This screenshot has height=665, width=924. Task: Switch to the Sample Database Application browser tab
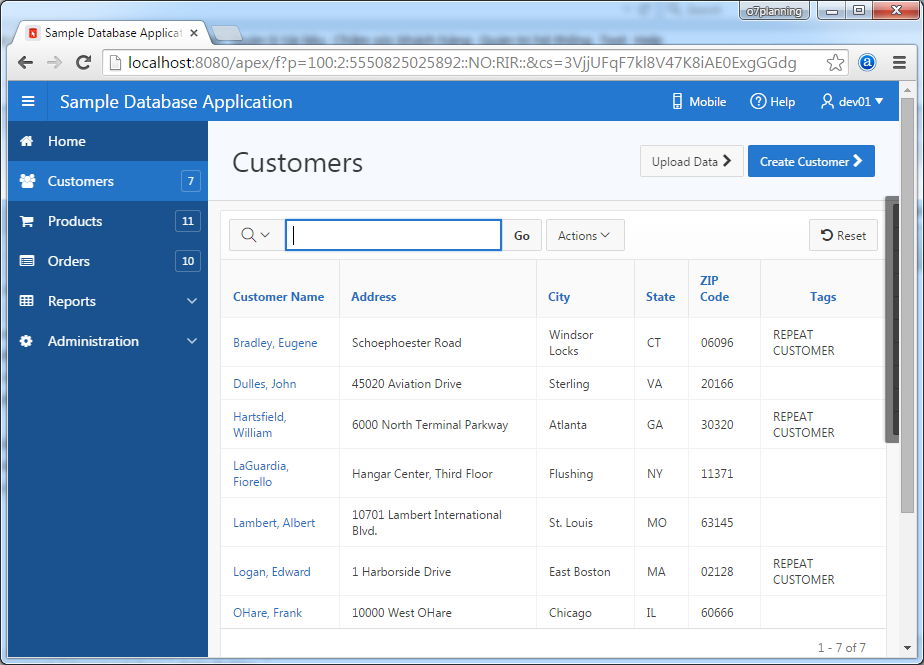[110, 32]
